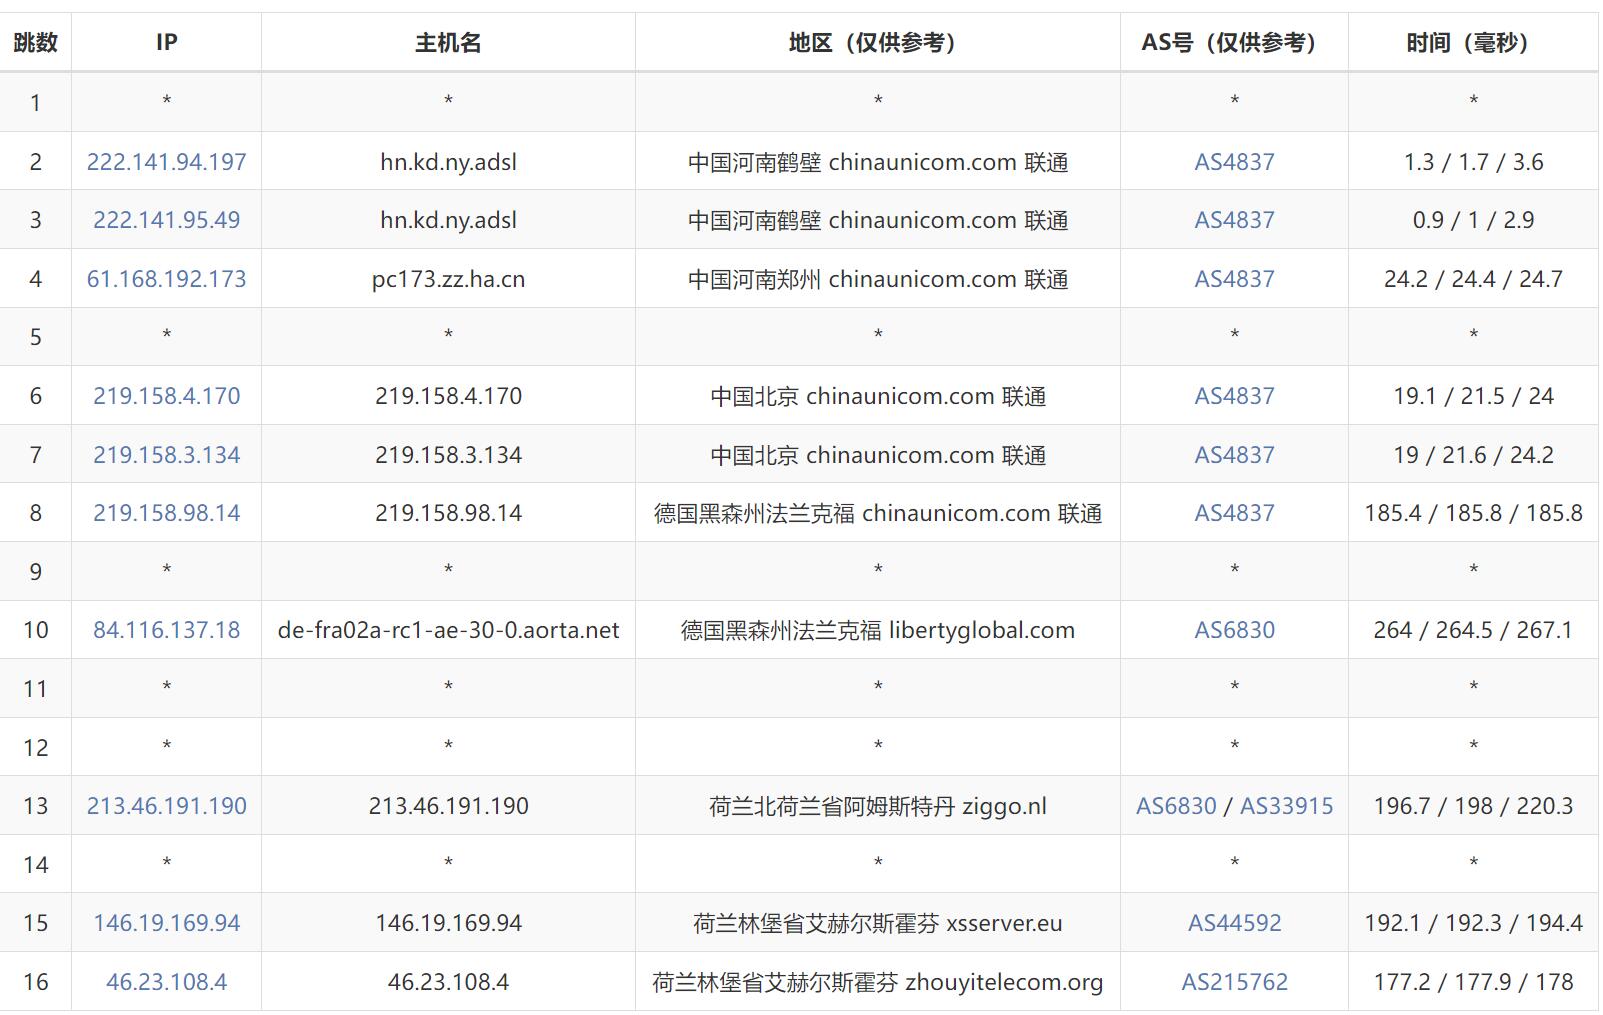The height and width of the screenshot is (1015, 1603).
Task: Click time value 19.1 / 21.5 / 24
Action: [x=1473, y=396]
